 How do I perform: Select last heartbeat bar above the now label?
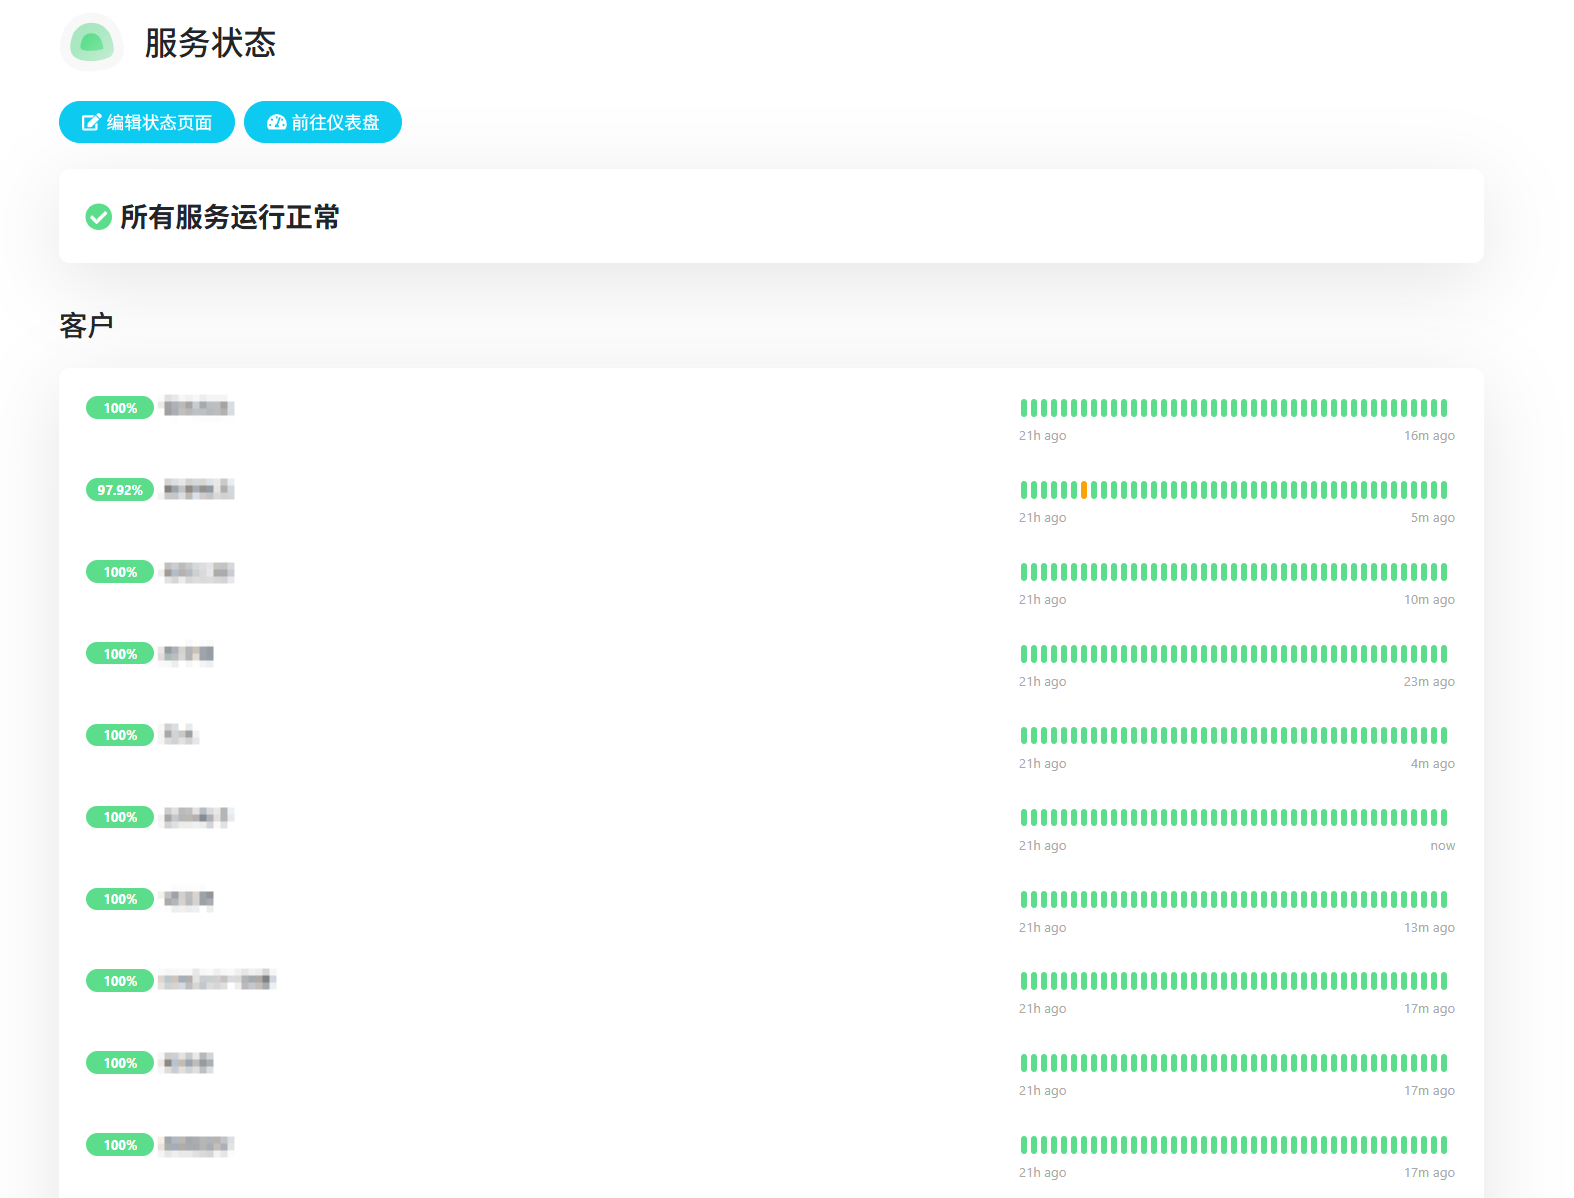[x=1444, y=817]
